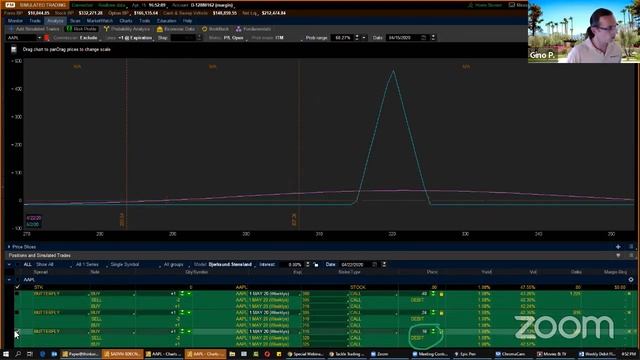This screenshot has height=360, width=640.
Task: Add a price slice with plus icon
Action: pyautogui.click(x=618, y=247)
